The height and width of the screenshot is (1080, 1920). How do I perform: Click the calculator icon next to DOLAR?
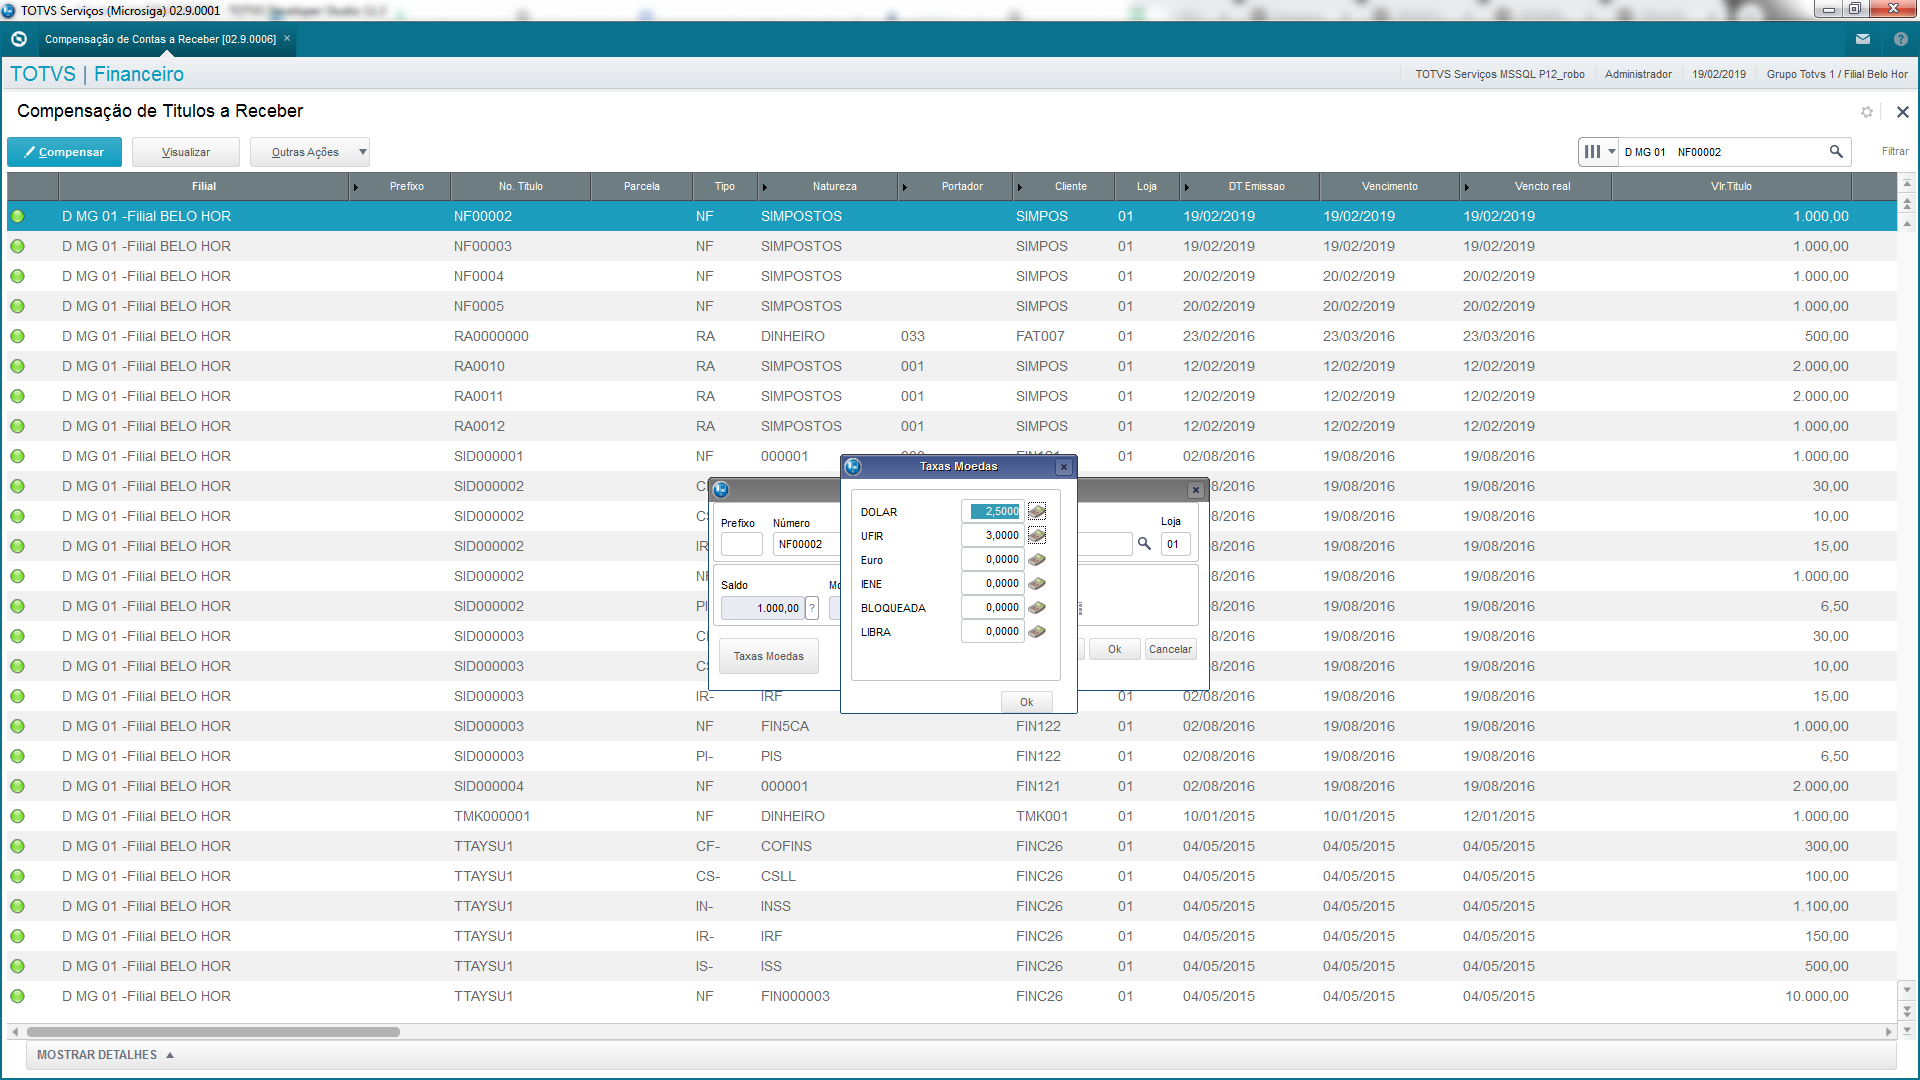pyautogui.click(x=1037, y=511)
